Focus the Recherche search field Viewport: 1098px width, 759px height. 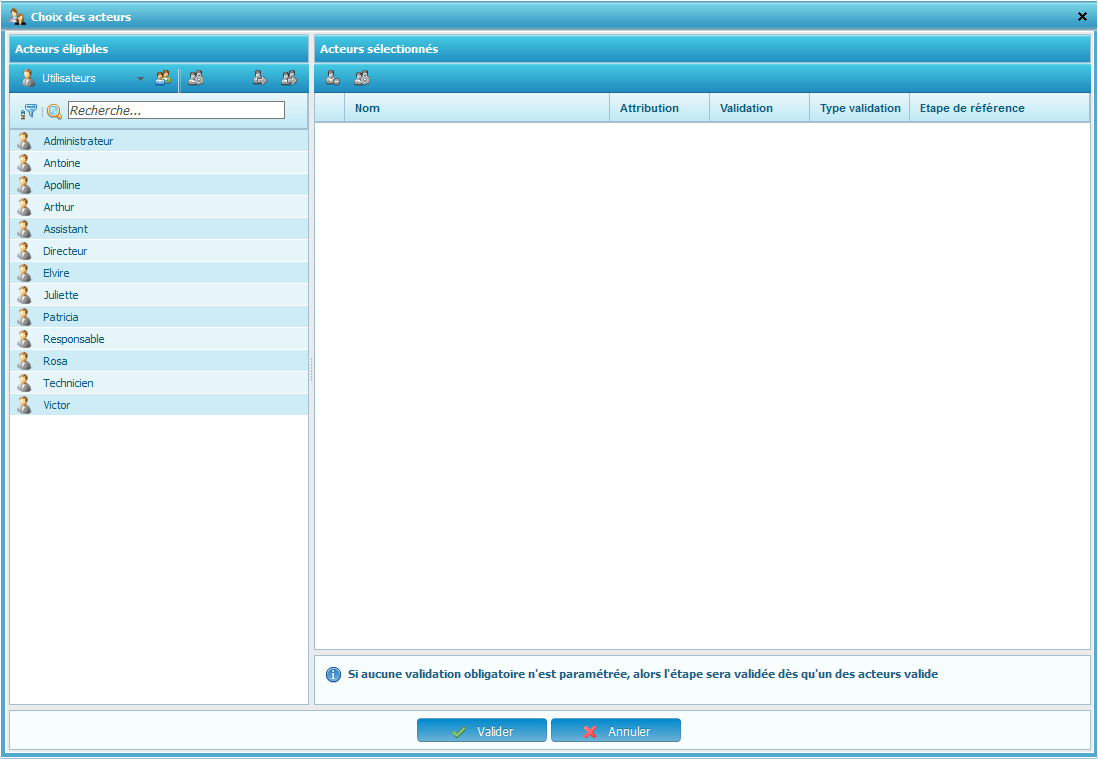176,110
